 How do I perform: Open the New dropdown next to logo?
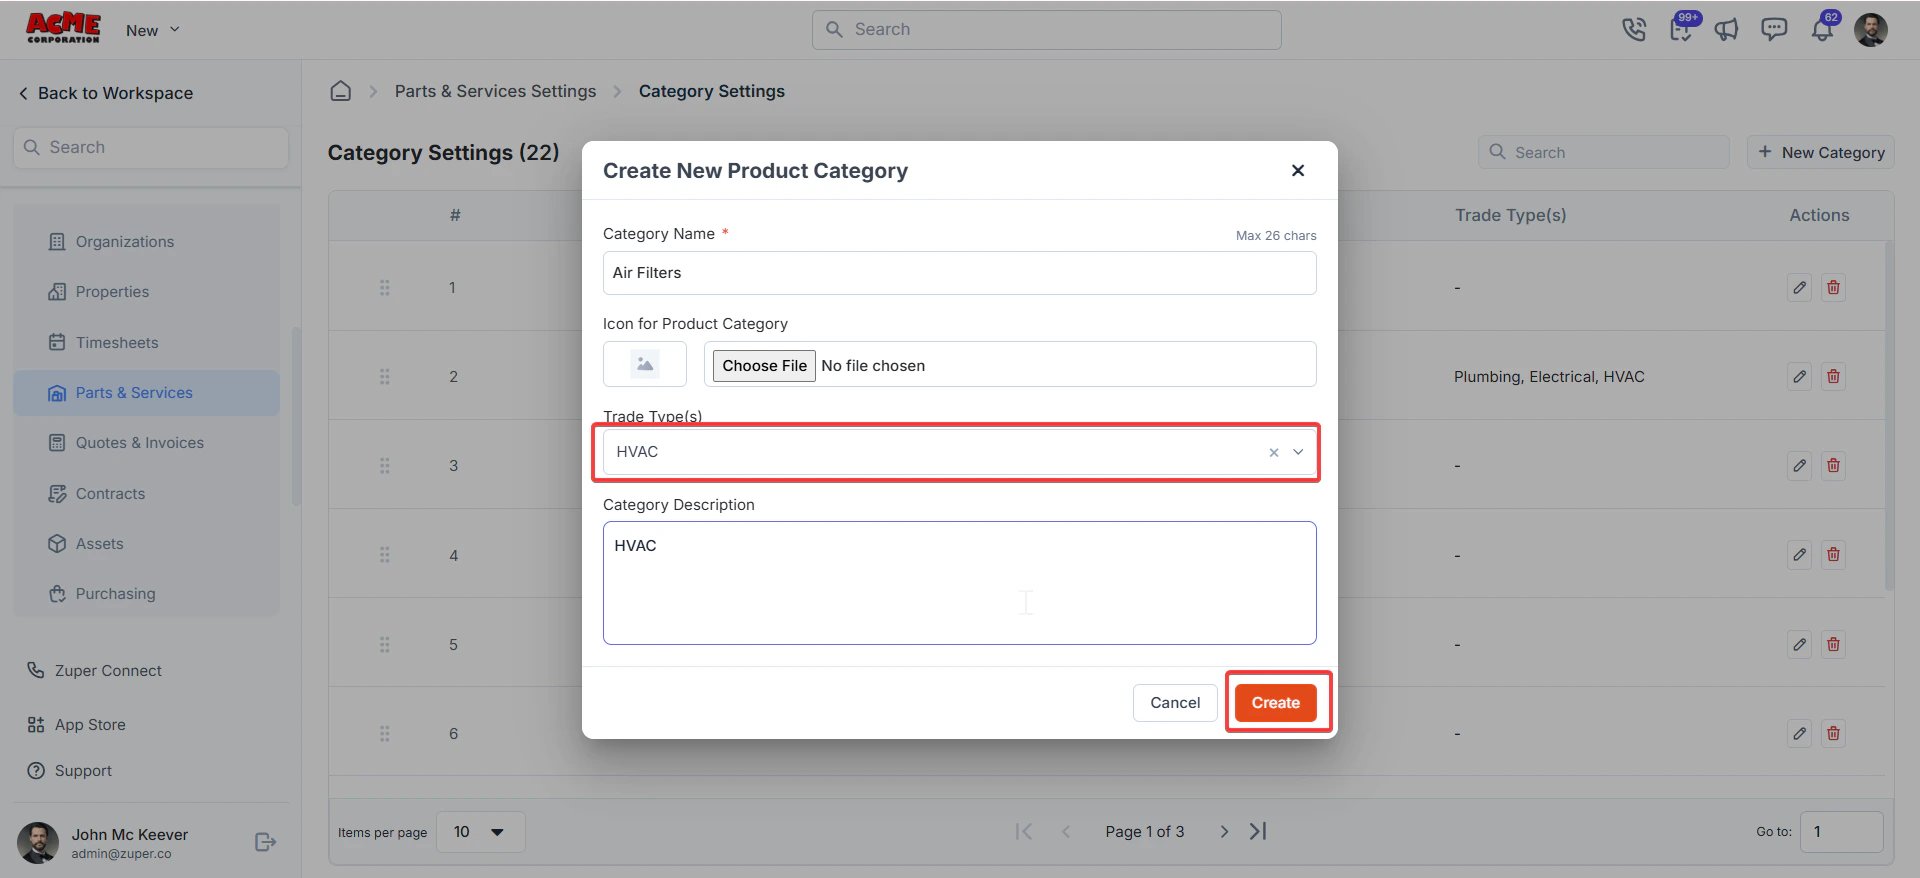(153, 30)
